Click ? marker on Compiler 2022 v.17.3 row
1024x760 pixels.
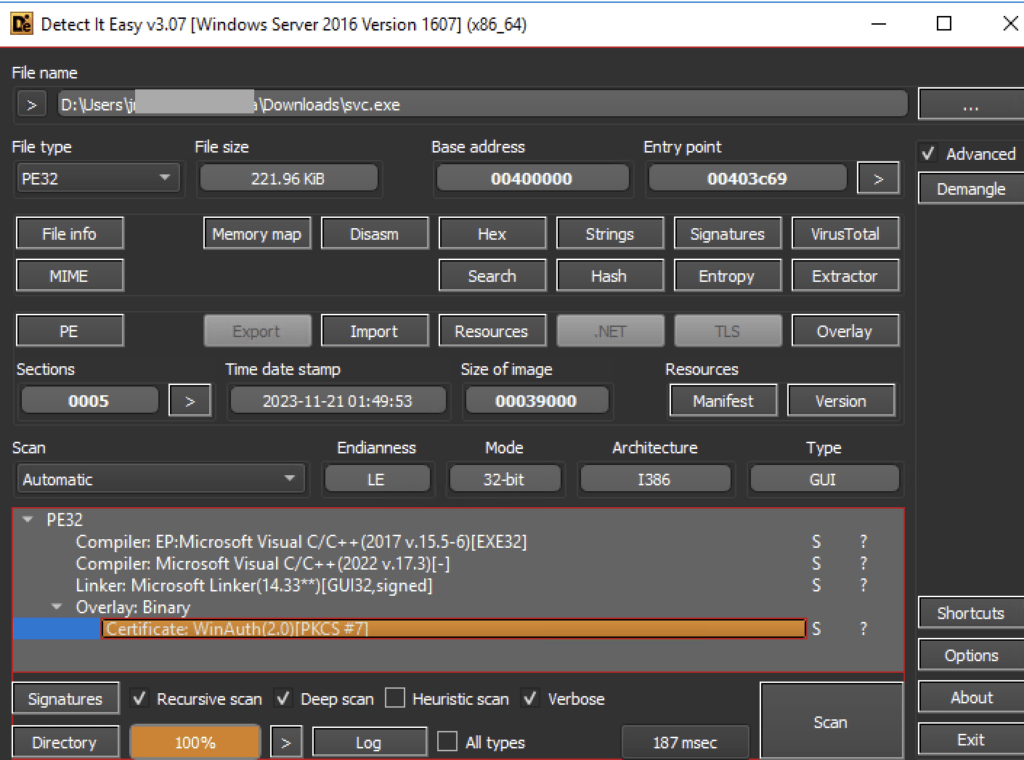[863, 563]
